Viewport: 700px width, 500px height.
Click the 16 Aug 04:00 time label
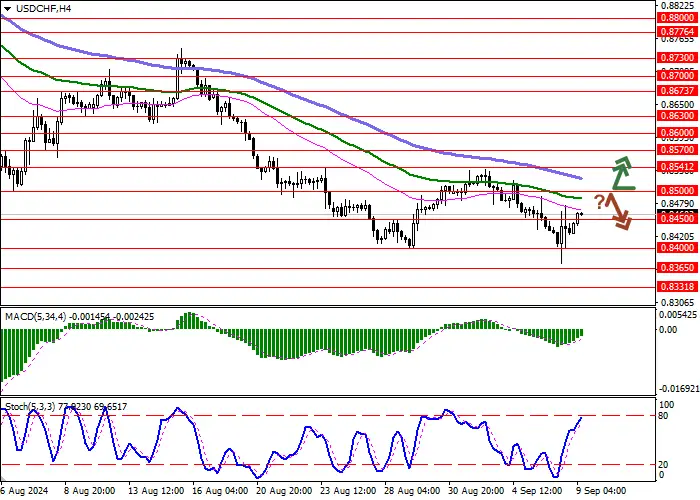[x=220, y=491]
